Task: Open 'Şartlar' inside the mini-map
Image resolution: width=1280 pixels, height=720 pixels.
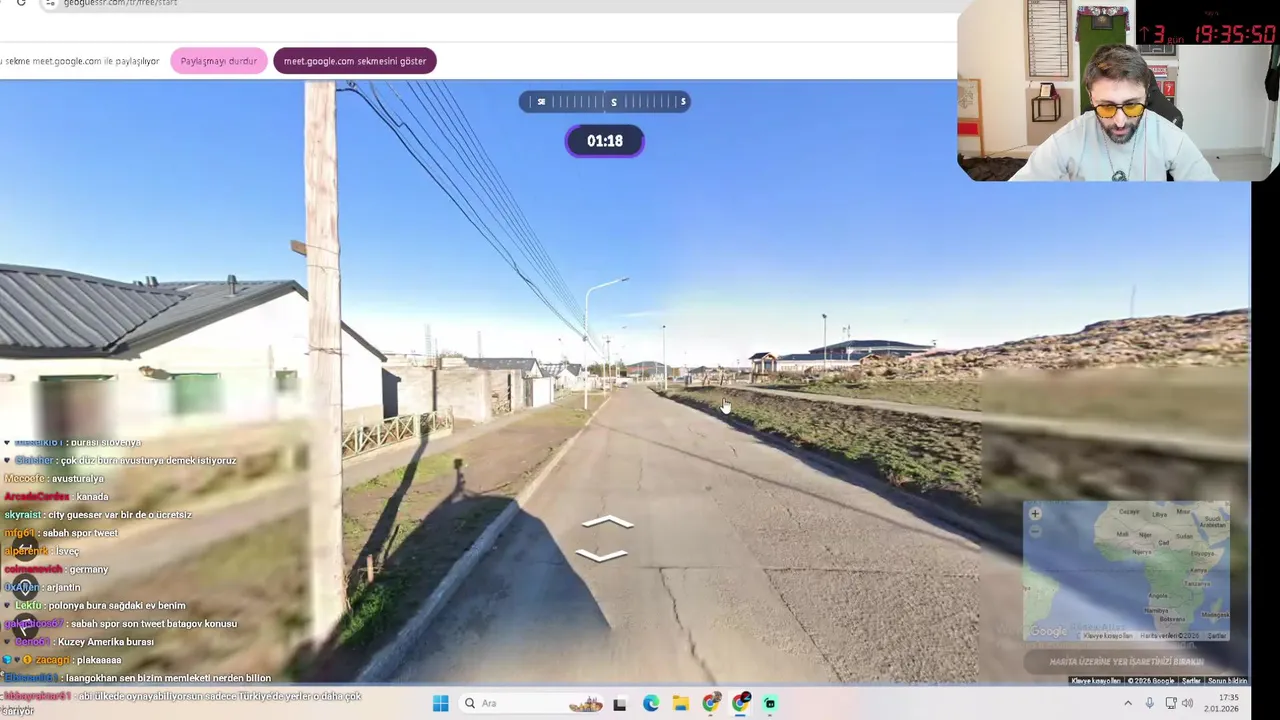Action: (1217, 636)
